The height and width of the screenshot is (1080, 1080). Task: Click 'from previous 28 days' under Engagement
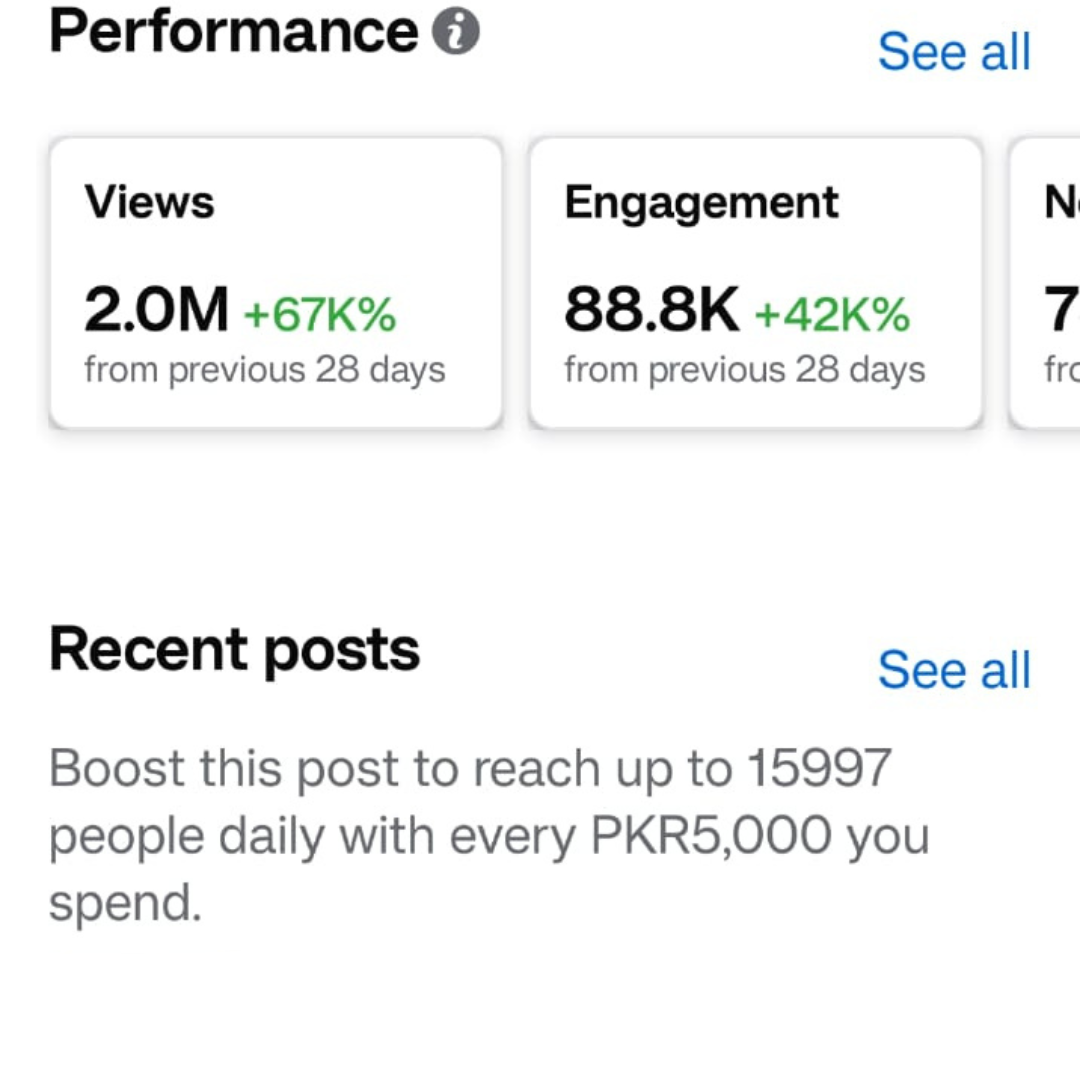pyautogui.click(x=745, y=370)
